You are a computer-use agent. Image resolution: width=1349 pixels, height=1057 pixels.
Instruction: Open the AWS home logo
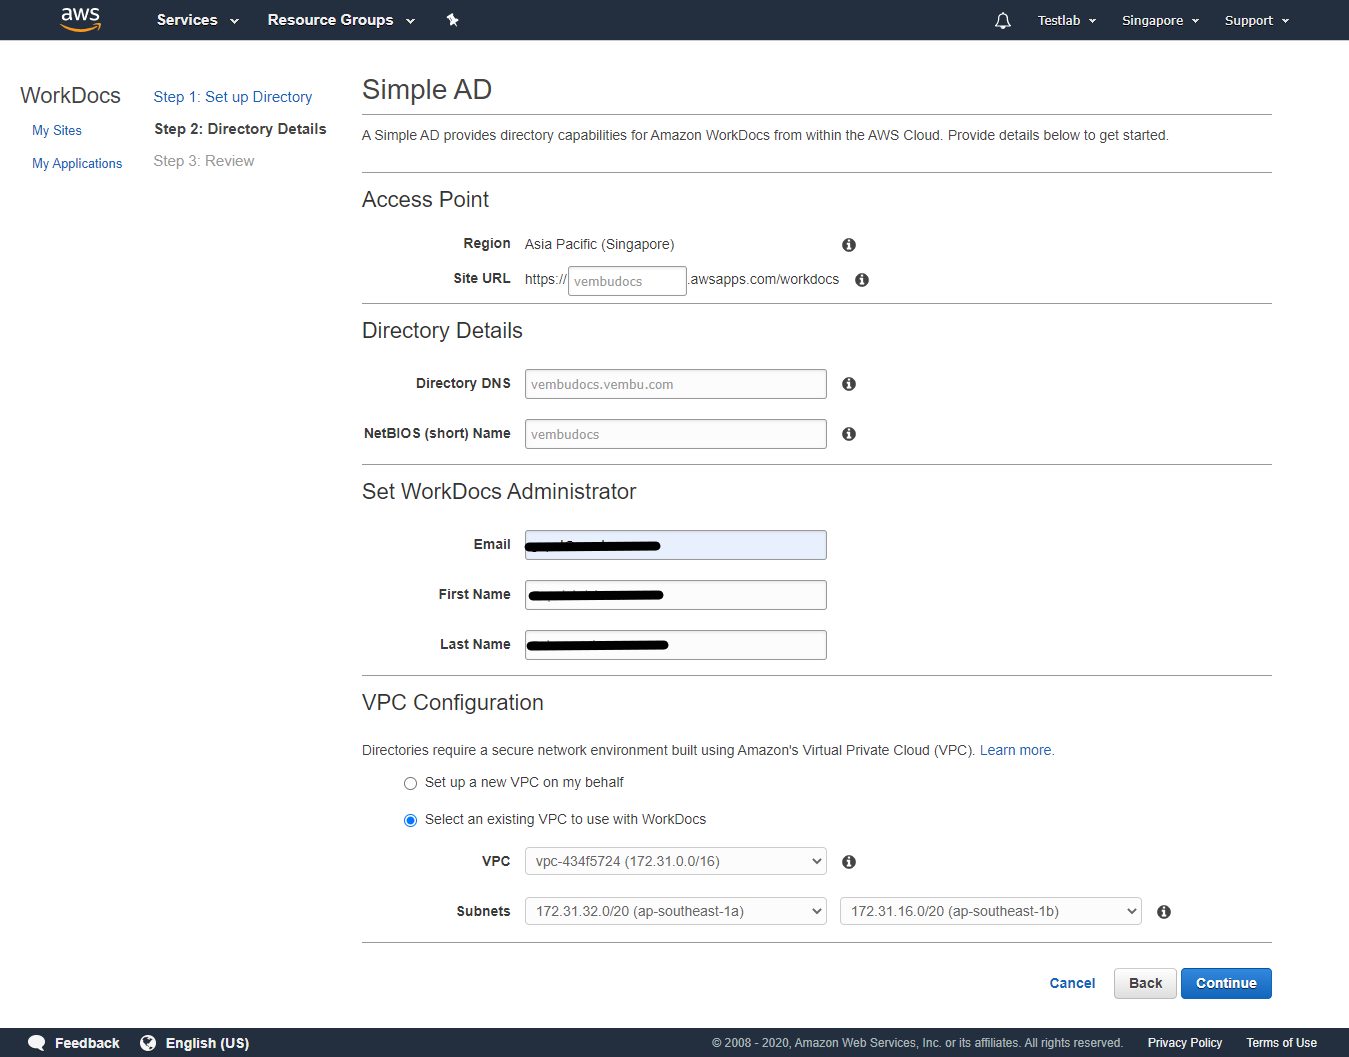click(x=80, y=19)
